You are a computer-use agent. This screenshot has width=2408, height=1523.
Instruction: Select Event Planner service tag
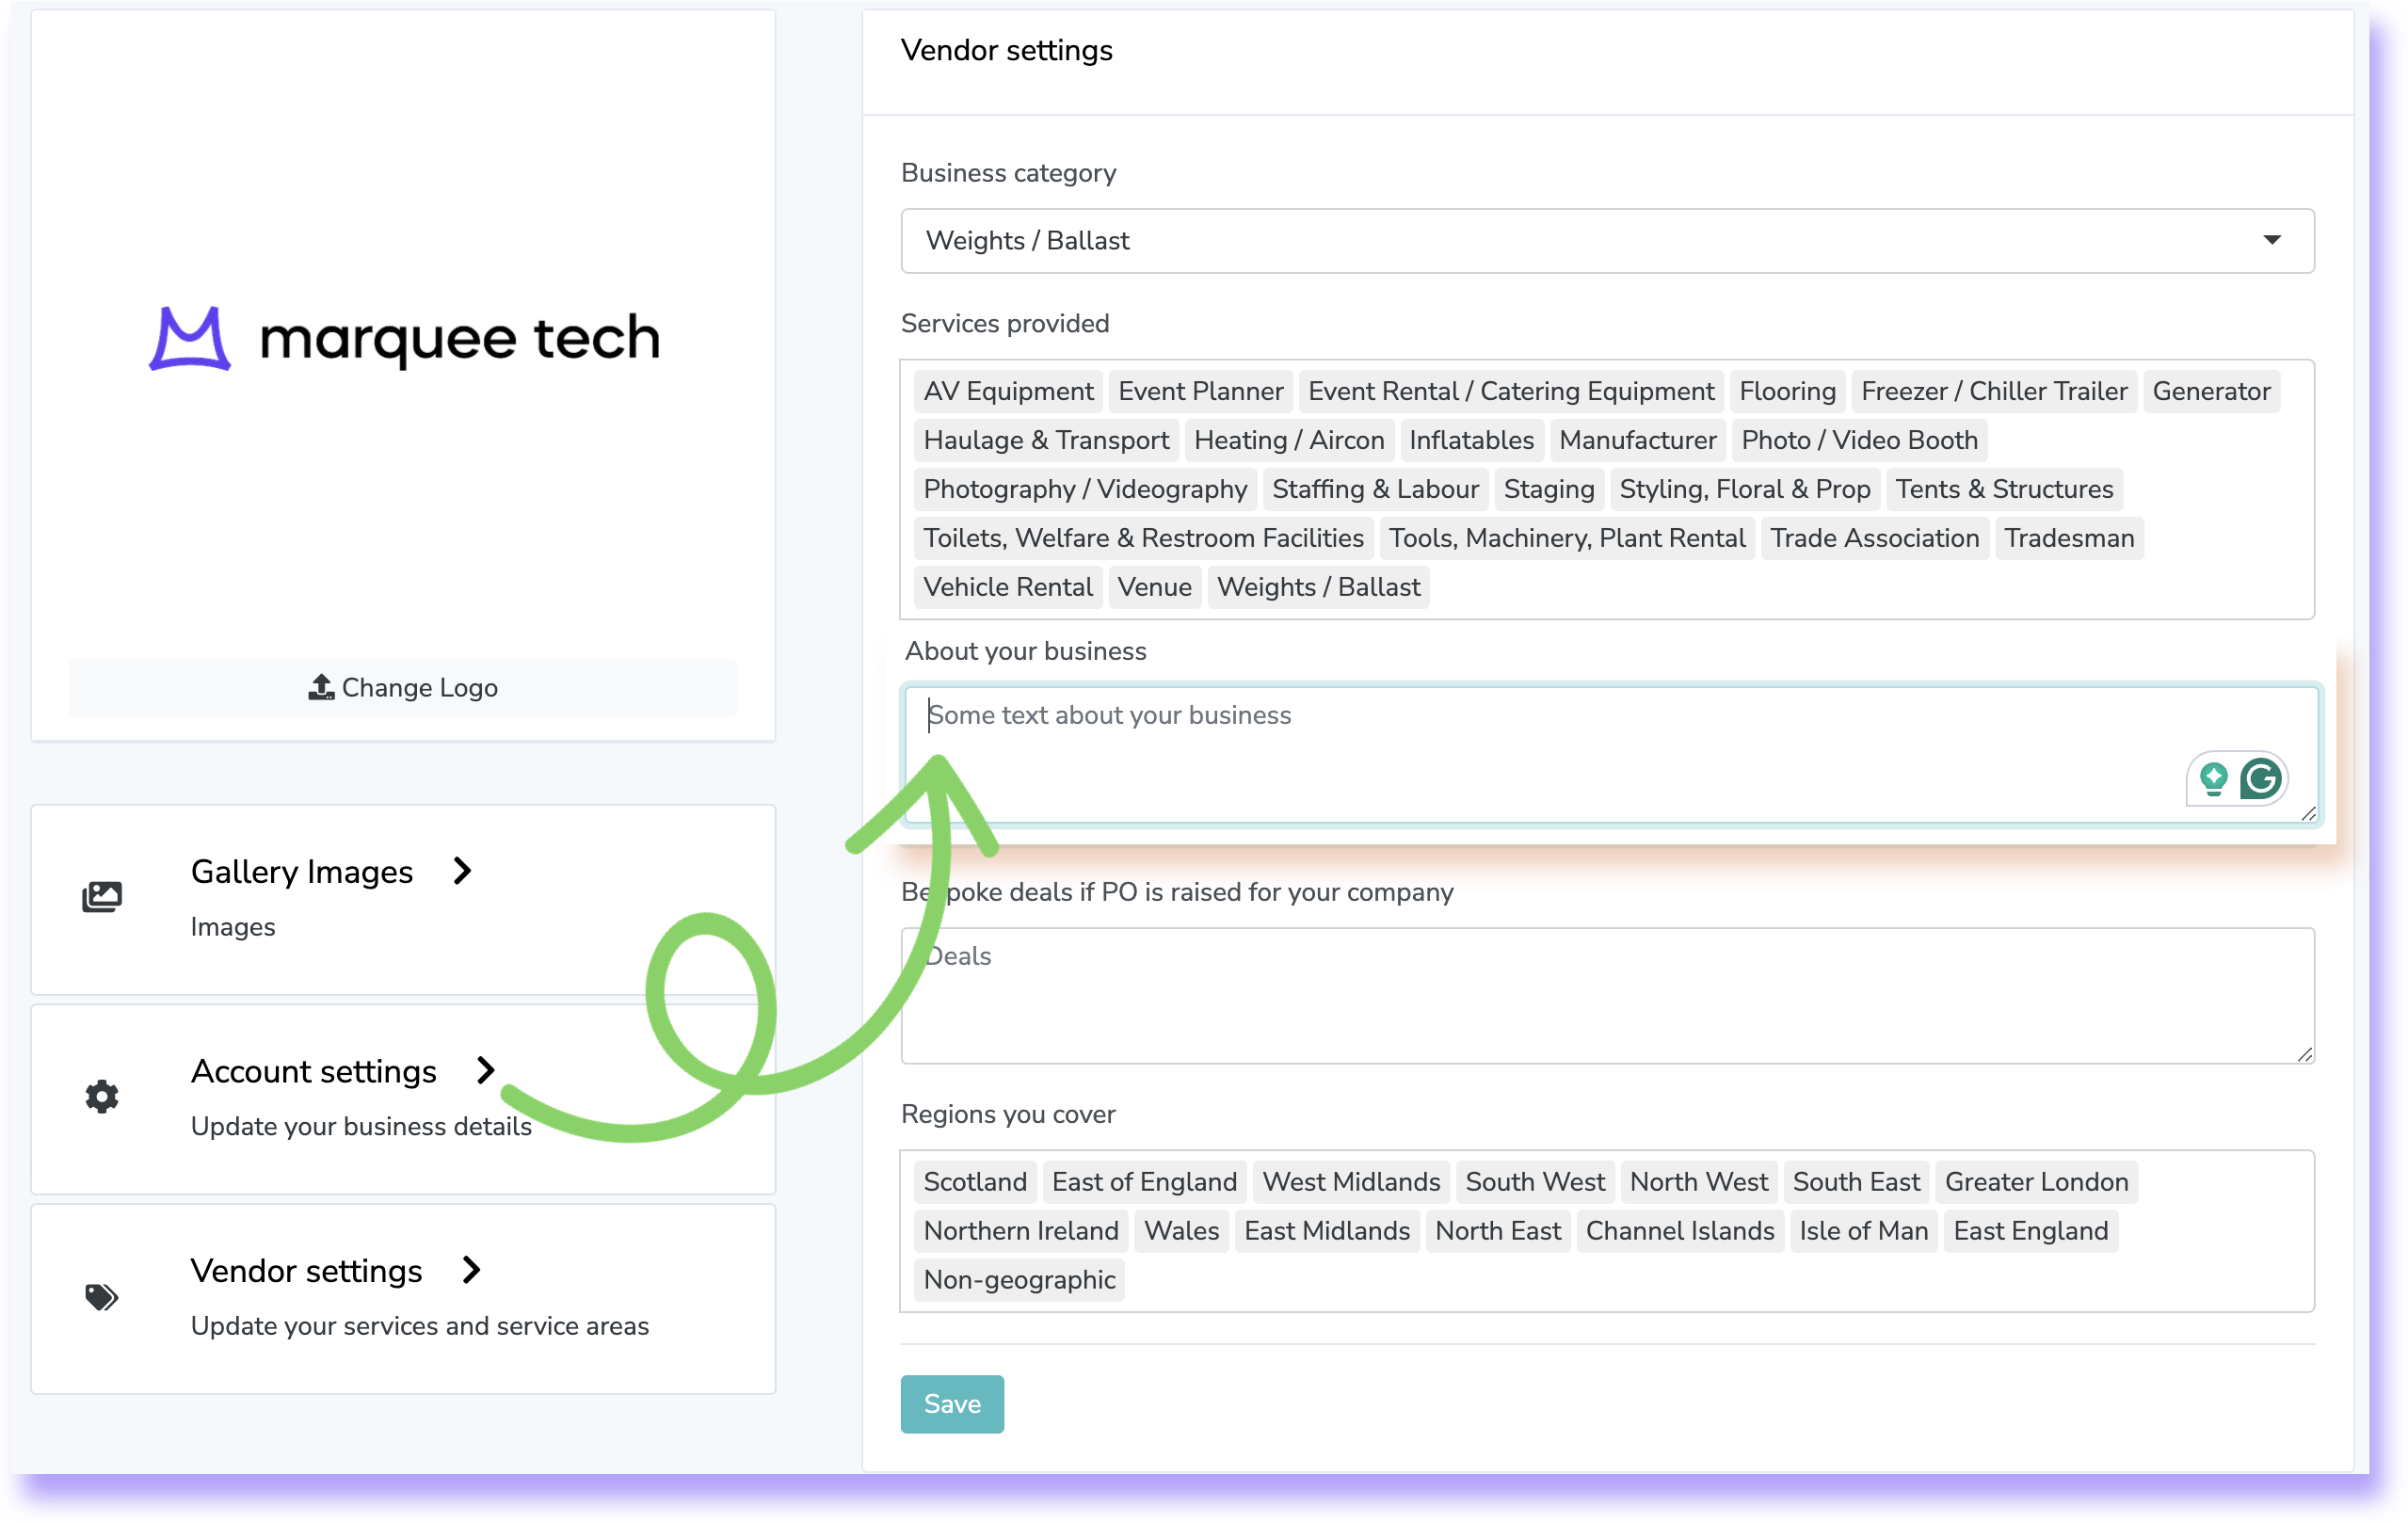1200,391
